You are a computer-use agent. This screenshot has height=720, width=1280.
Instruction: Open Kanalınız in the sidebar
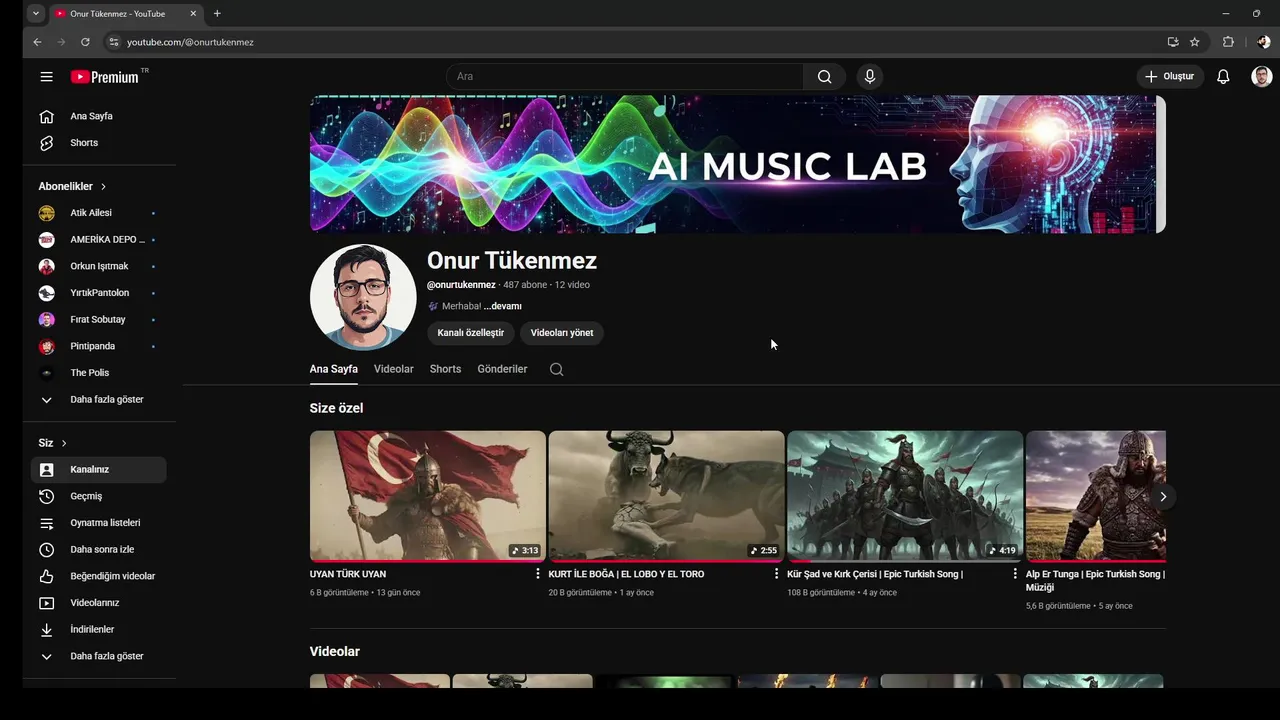pyautogui.click(x=98, y=470)
